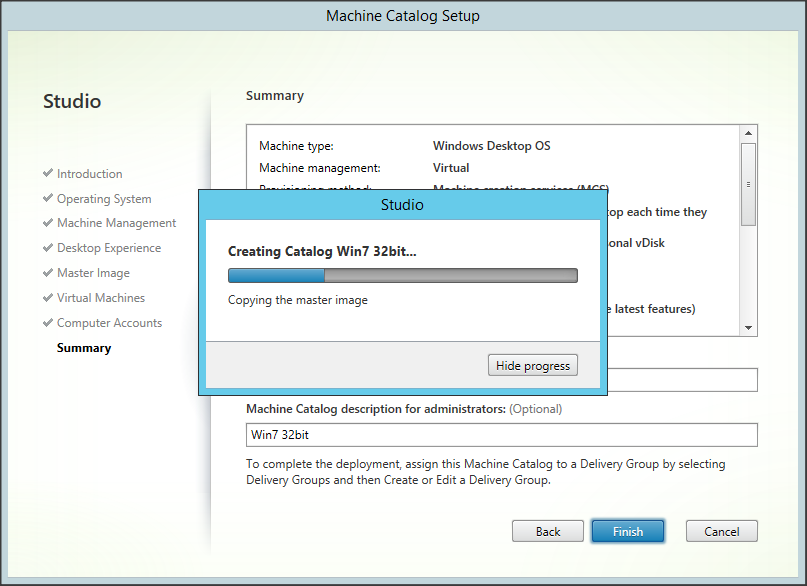This screenshot has width=807, height=586.
Task: Click the Creating Catalog progress bar
Action: [x=402, y=276]
